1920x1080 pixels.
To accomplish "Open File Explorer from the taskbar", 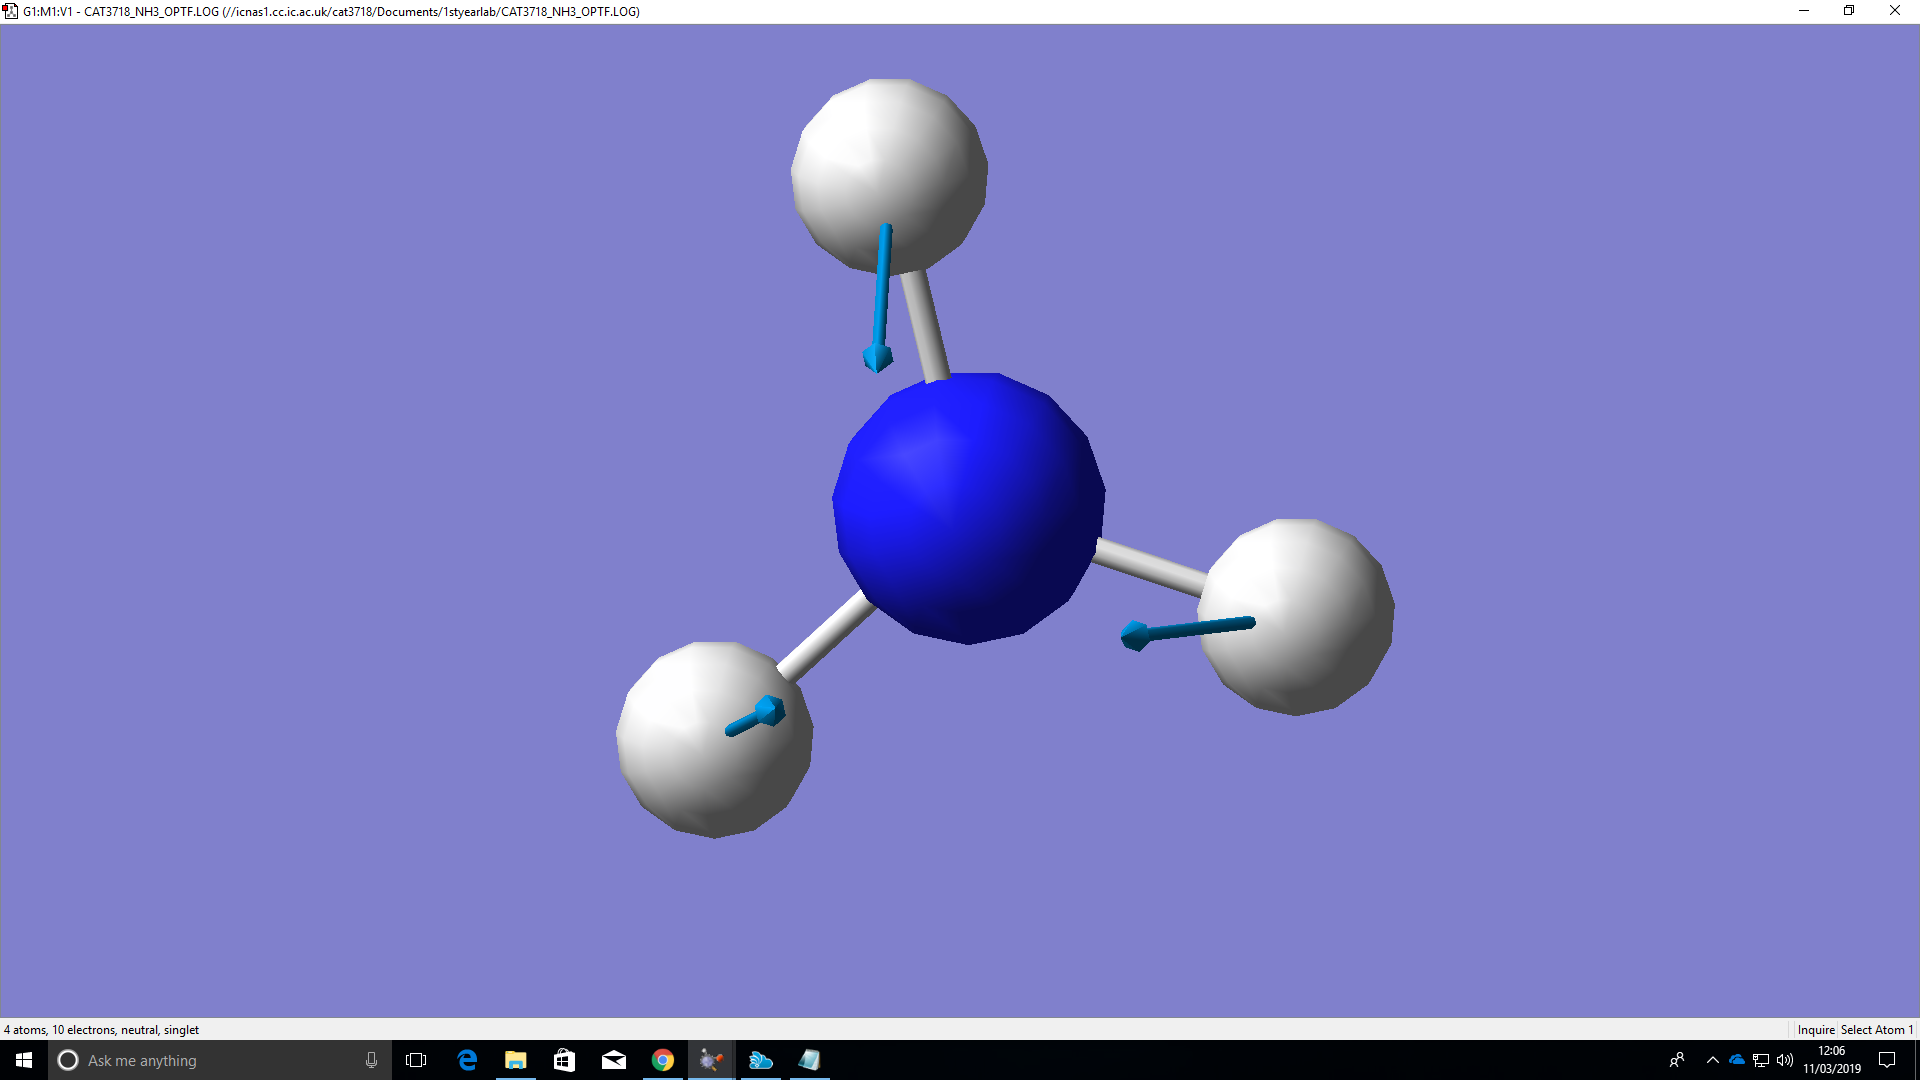I will coord(516,1060).
